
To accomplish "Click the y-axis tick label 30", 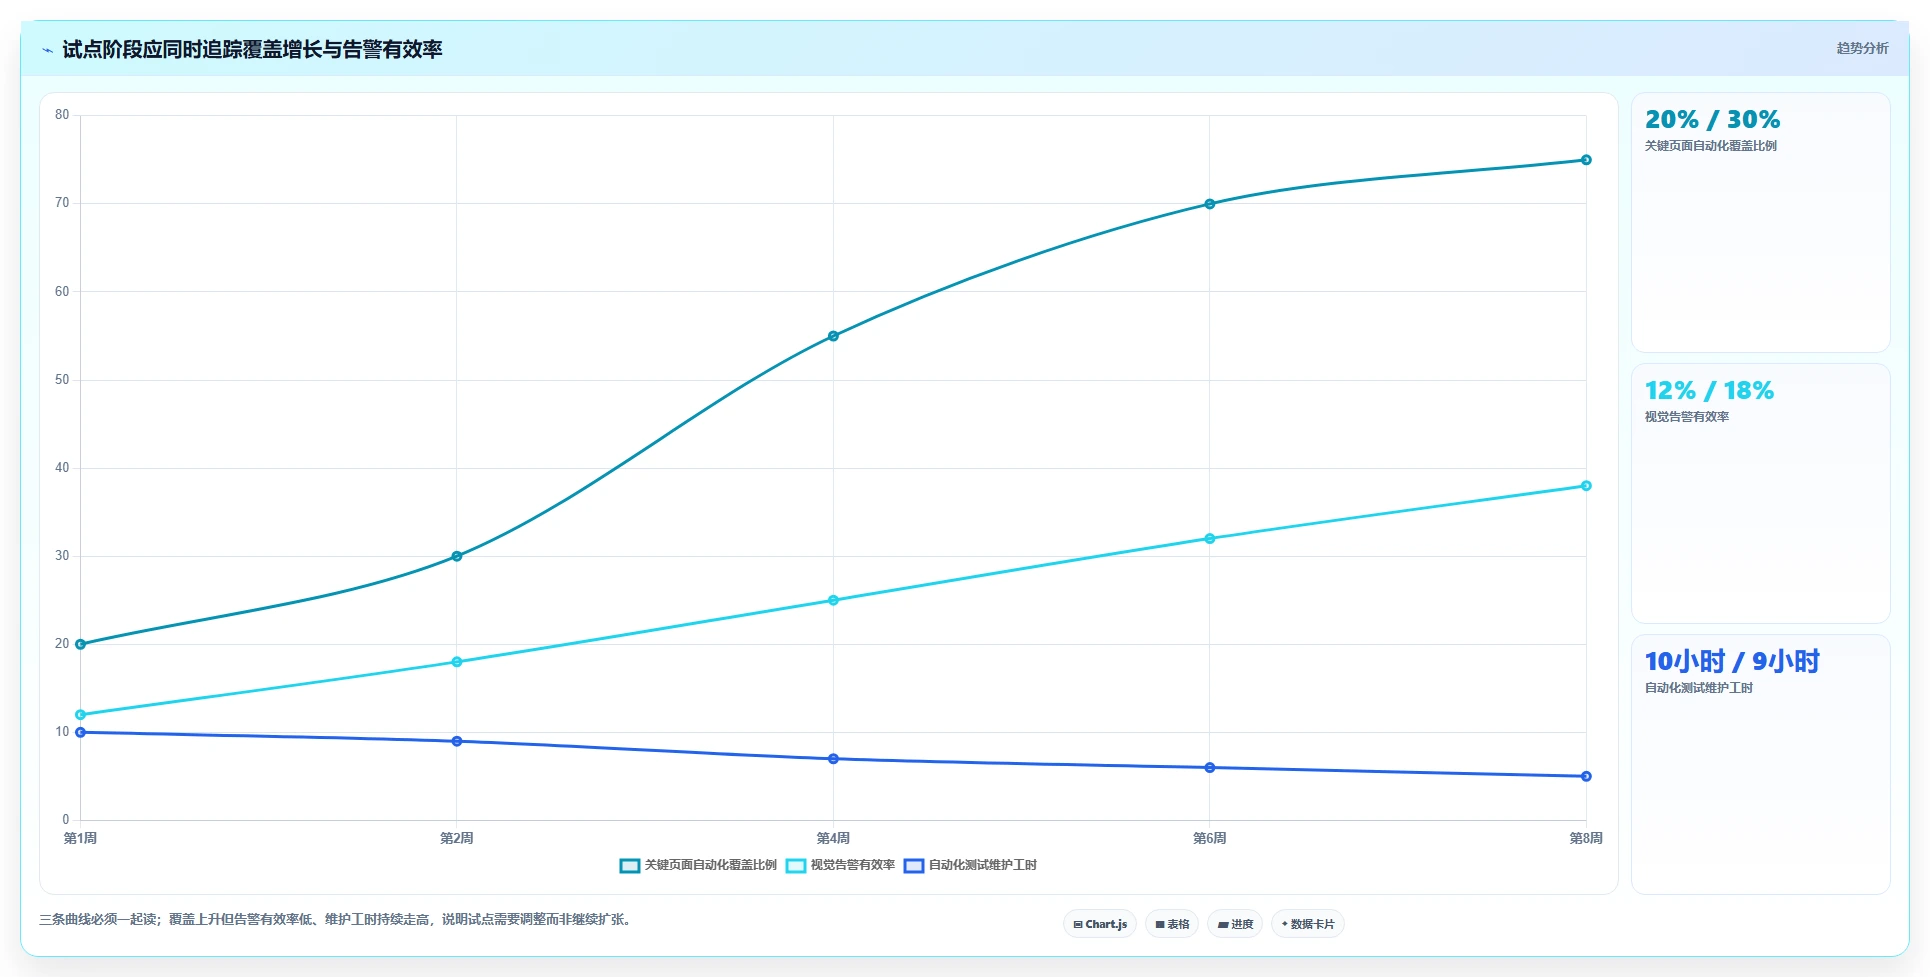I will pyautogui.click(x=62, y=556).
